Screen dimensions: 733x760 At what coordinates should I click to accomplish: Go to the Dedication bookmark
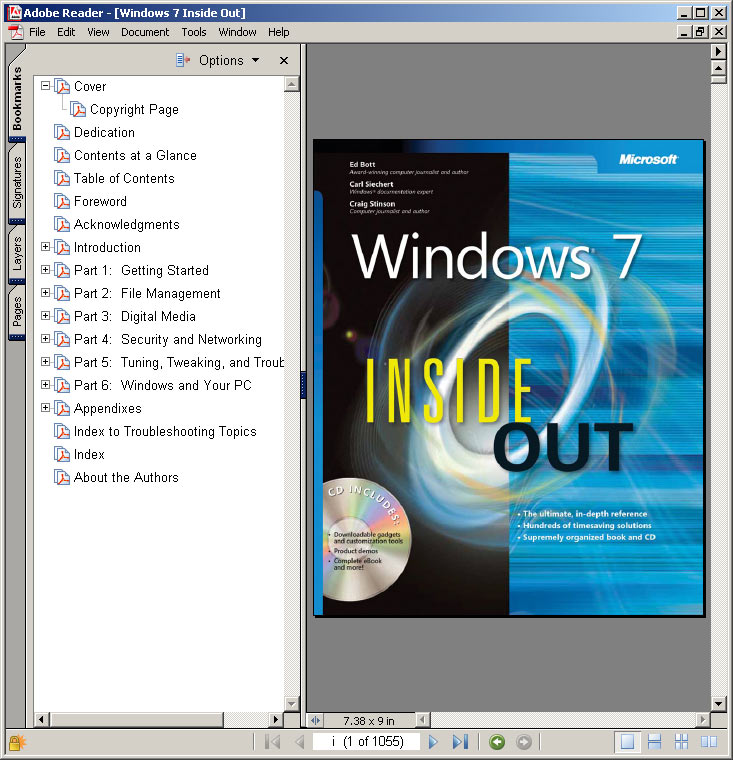[x=104, y=132]
